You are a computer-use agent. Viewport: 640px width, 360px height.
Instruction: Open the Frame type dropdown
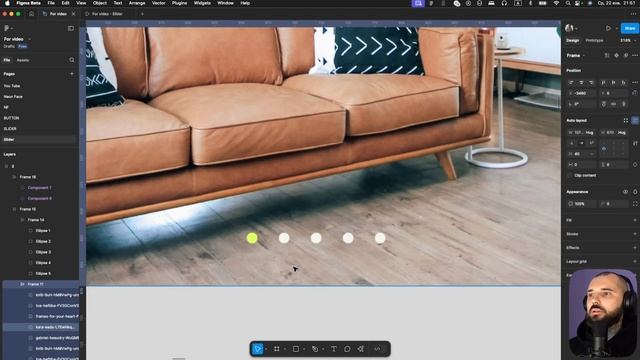576,55
